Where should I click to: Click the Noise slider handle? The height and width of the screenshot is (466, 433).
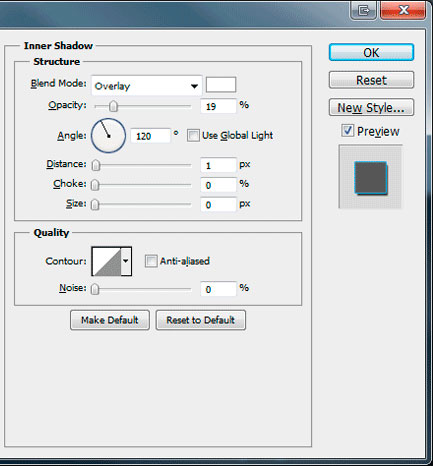click(x=95, y=289)
